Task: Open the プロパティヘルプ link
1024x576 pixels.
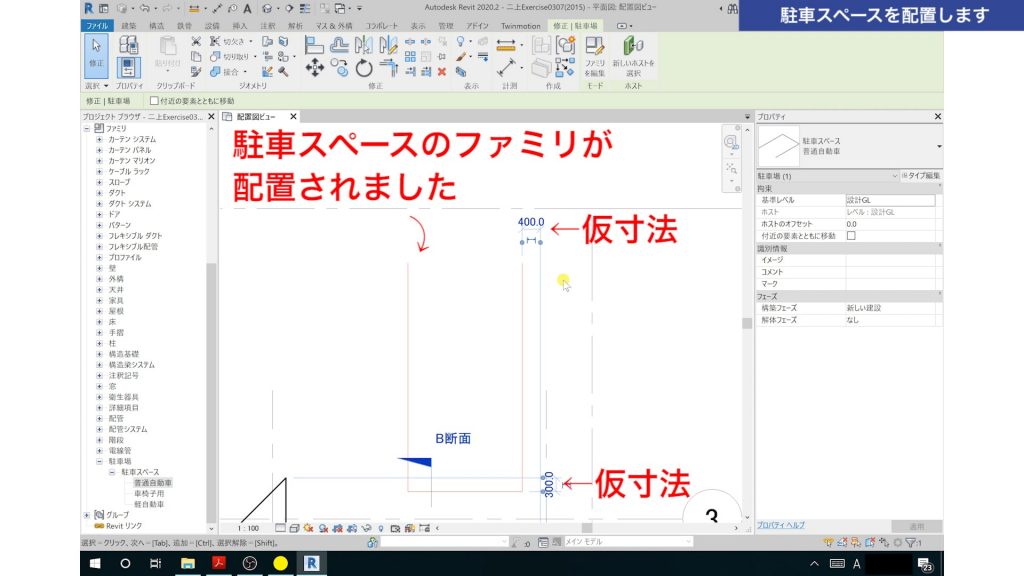Action: pyautogui.click(x=780, y=524)
